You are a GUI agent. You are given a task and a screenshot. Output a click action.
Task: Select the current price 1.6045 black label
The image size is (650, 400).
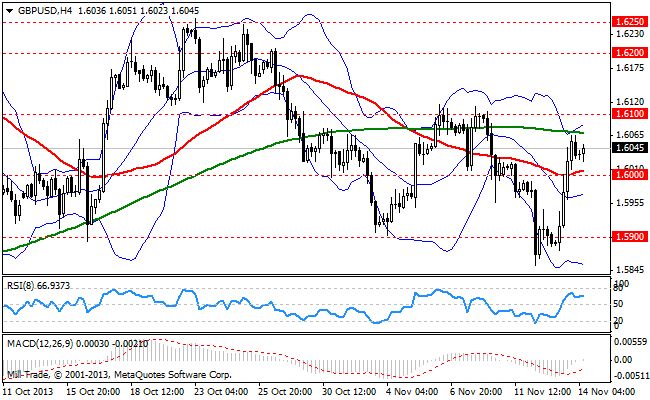coord(630,148)
